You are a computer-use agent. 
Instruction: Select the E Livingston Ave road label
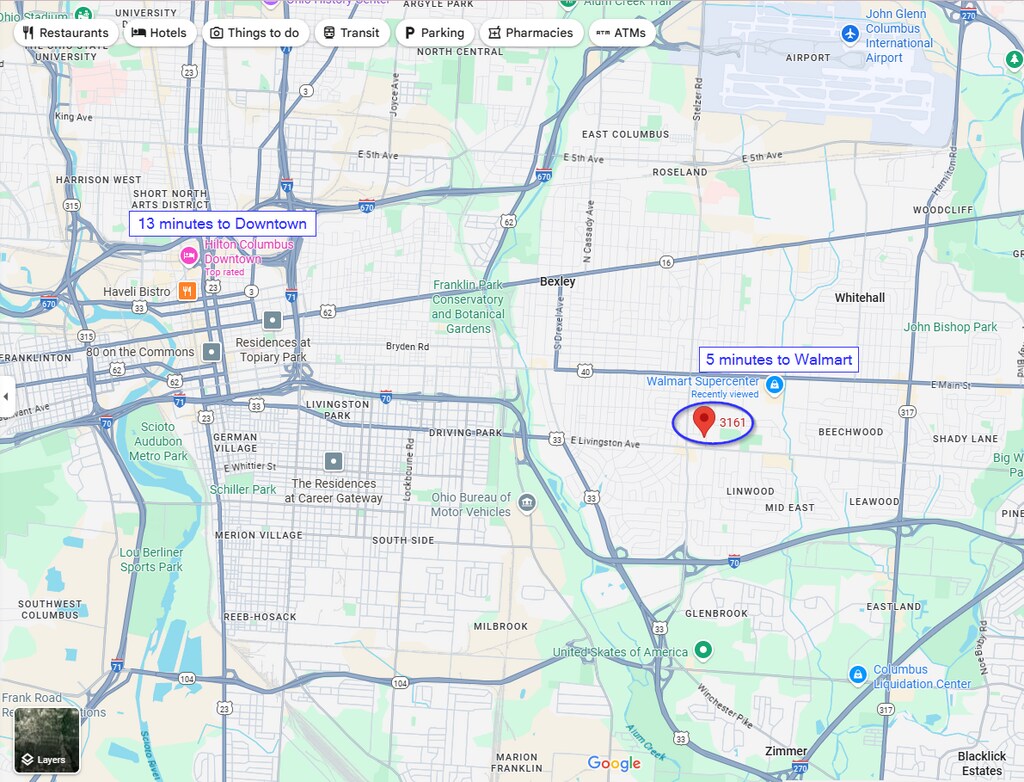click(605, 442)
